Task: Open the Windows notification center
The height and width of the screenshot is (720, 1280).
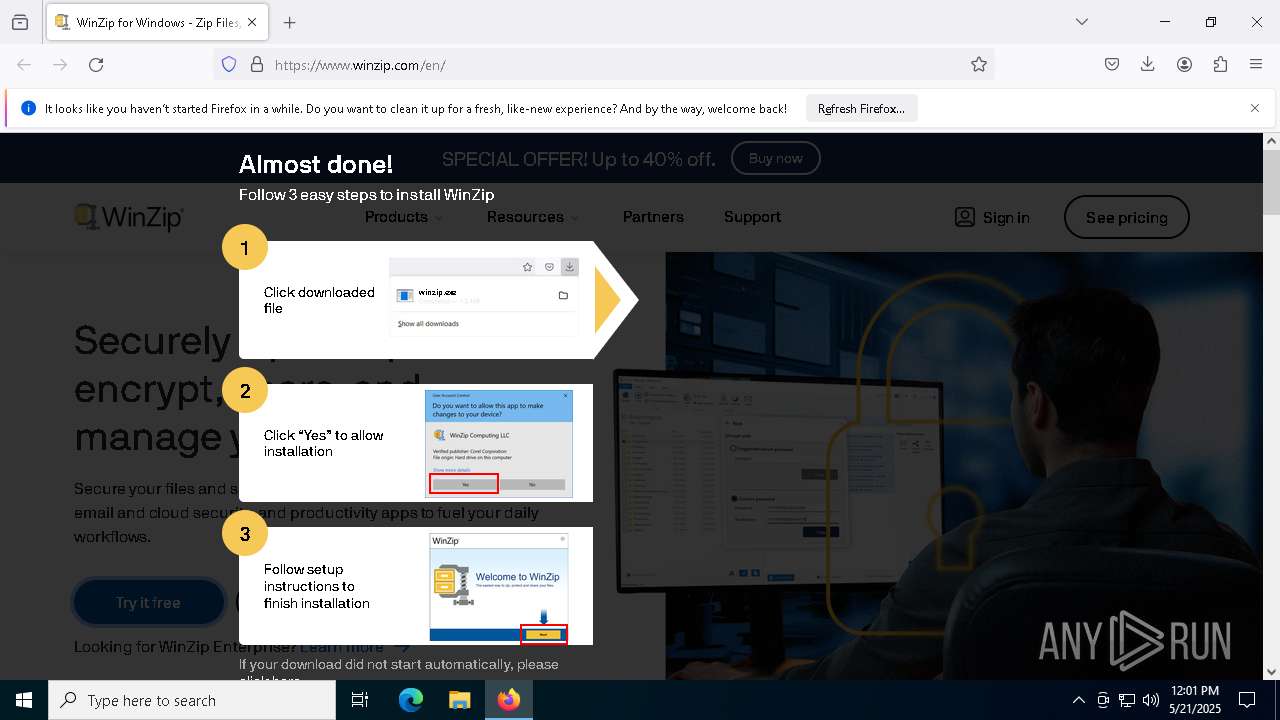Action: (x=1248, y=700)
